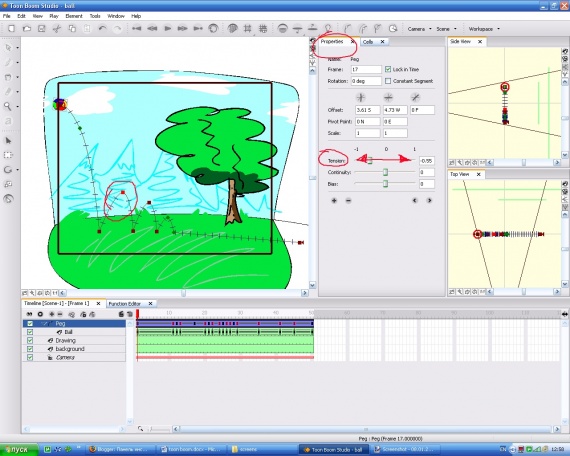Open the Edit menu

coord(21,16)
